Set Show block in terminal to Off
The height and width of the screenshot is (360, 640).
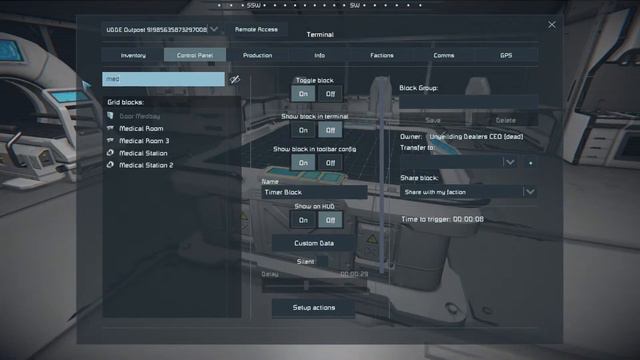[330, 130]
